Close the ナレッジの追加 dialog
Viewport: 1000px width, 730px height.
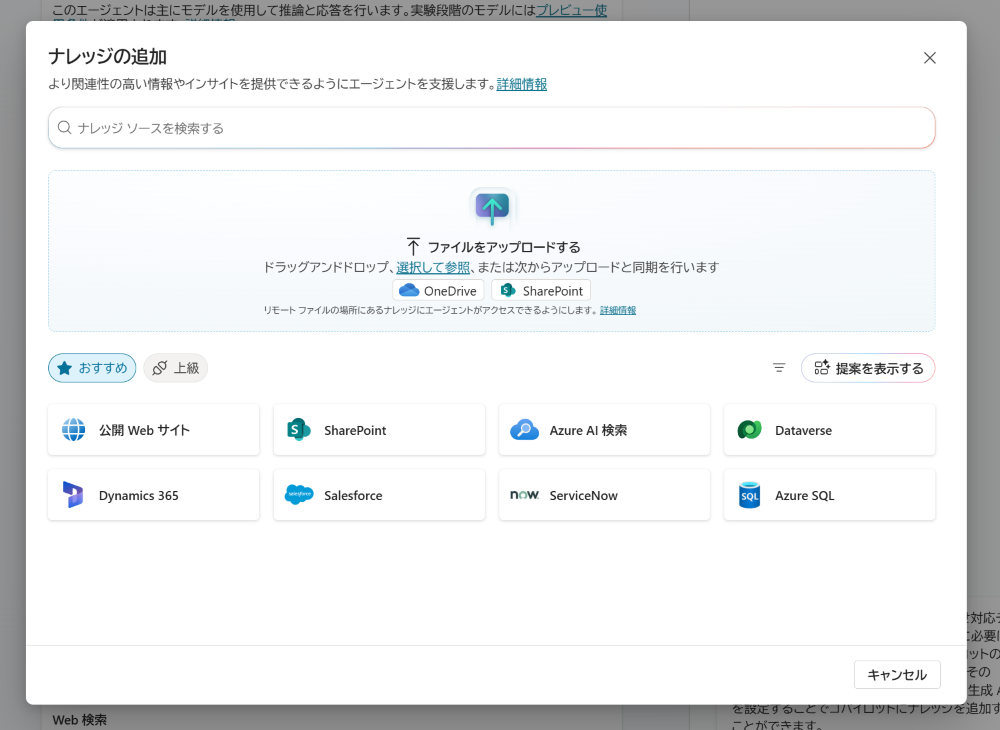[x=930, y=58]
